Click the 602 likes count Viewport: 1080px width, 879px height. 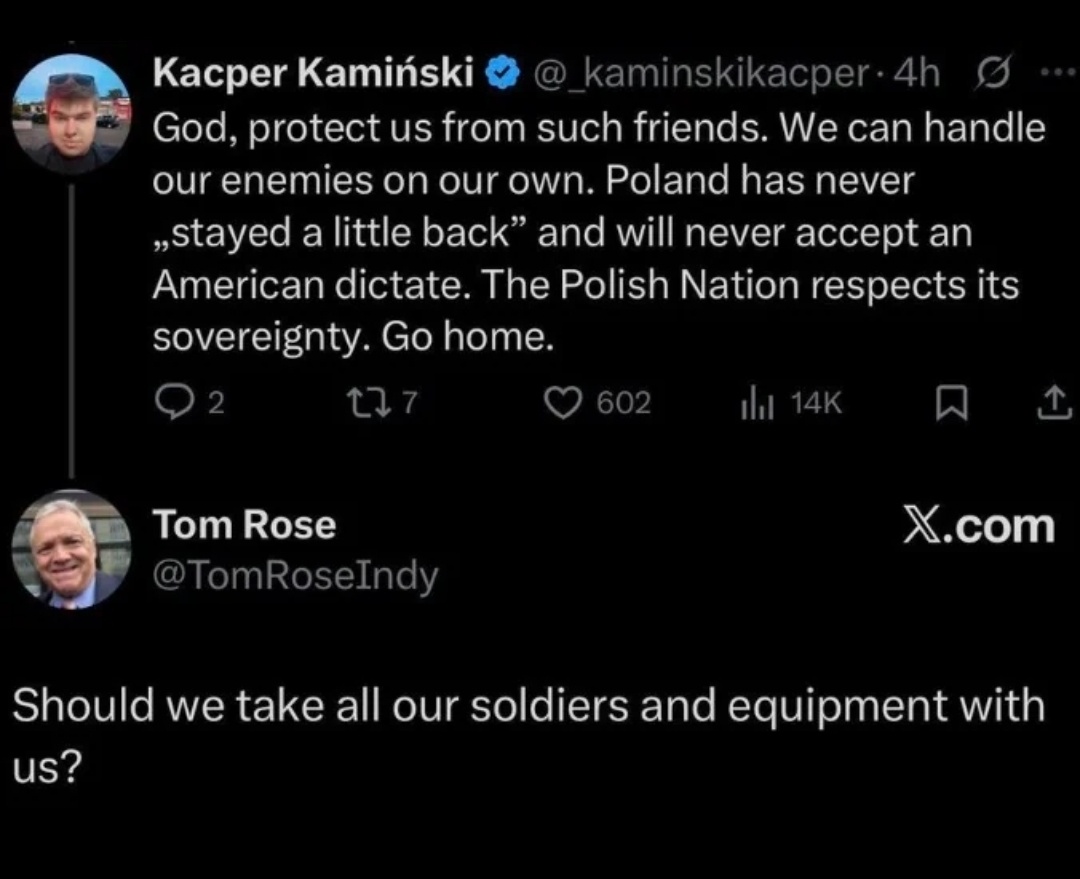tap(624, 404)
